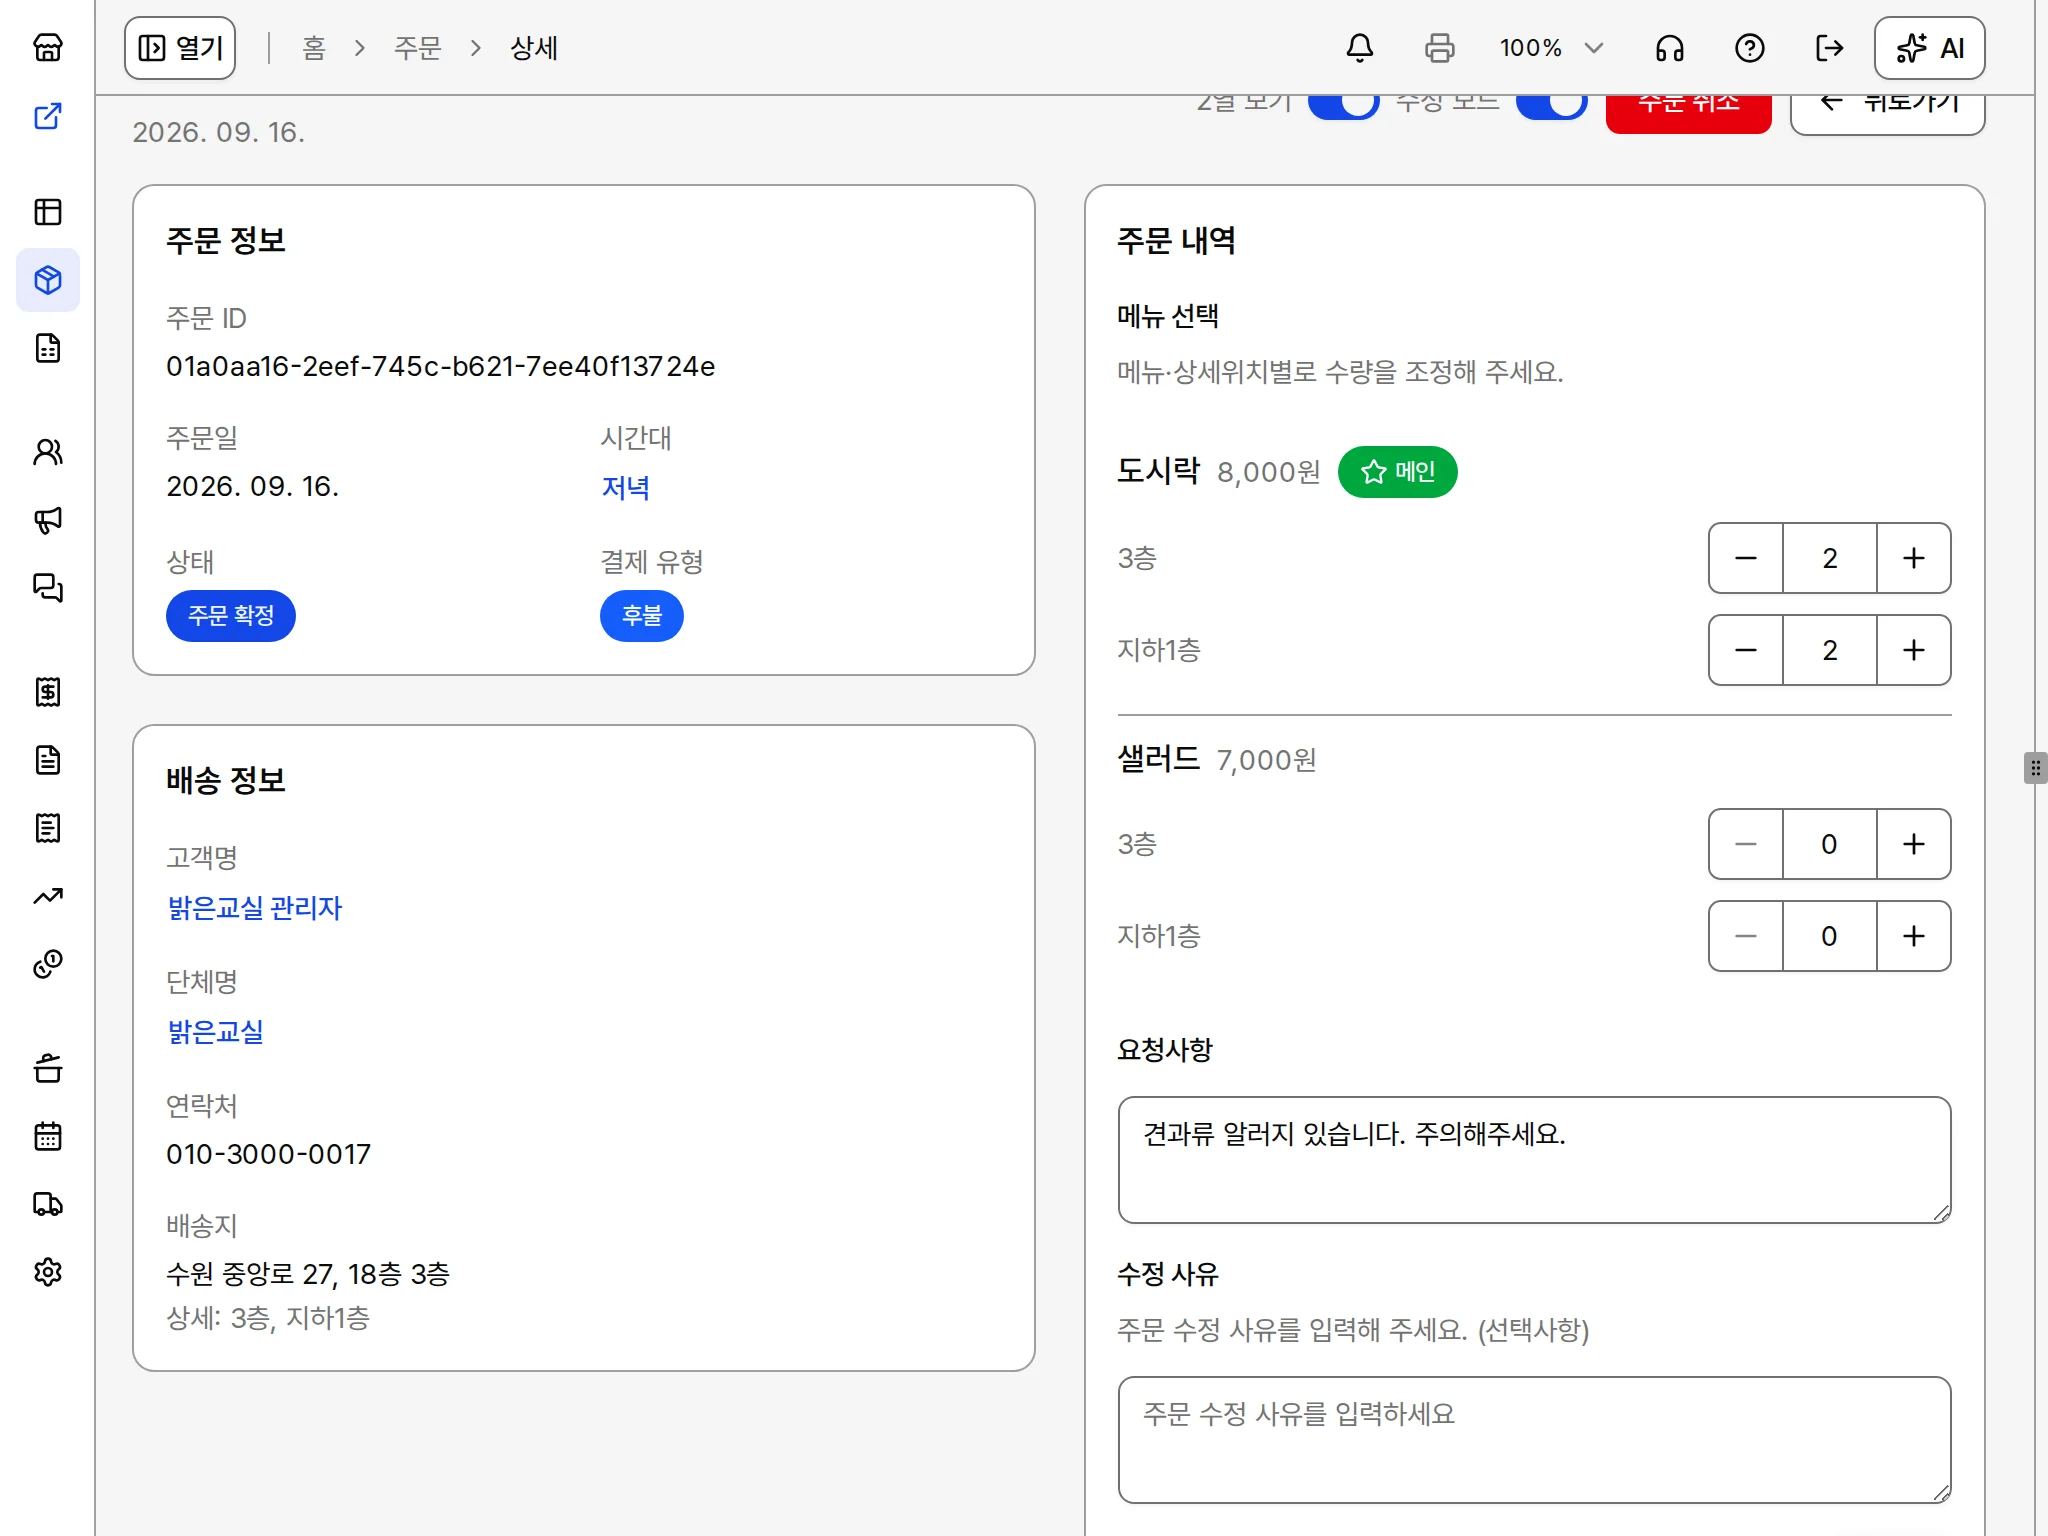Expand the 100% zoom dropdown
This screenshot has height=1536, width=2048.
[x=1551, y=48]
